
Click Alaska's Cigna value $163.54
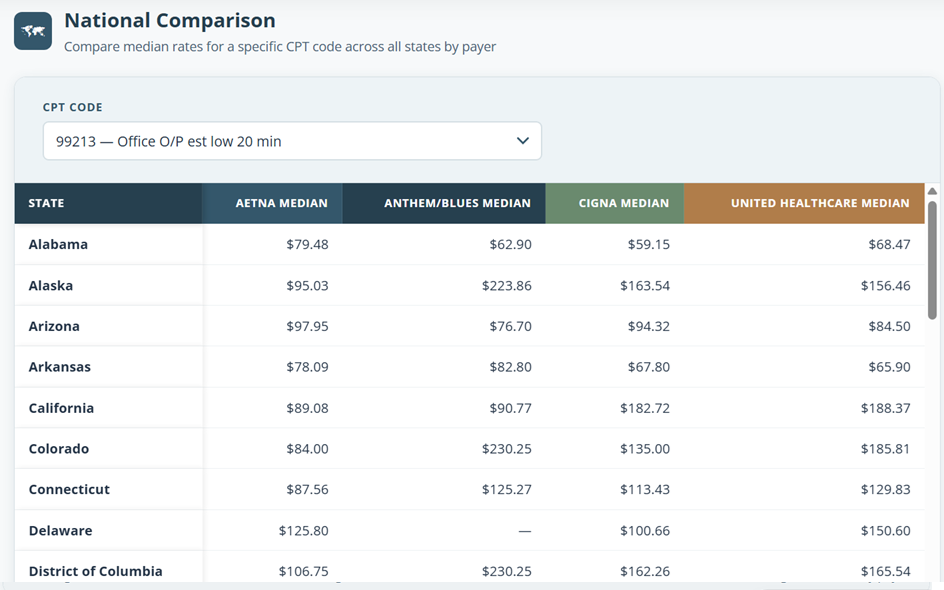(645, 285)
